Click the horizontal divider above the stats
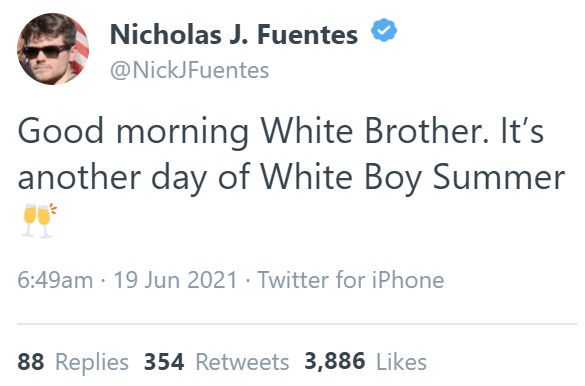Viewport: 585px width, 386px height. tap(297, 324)
